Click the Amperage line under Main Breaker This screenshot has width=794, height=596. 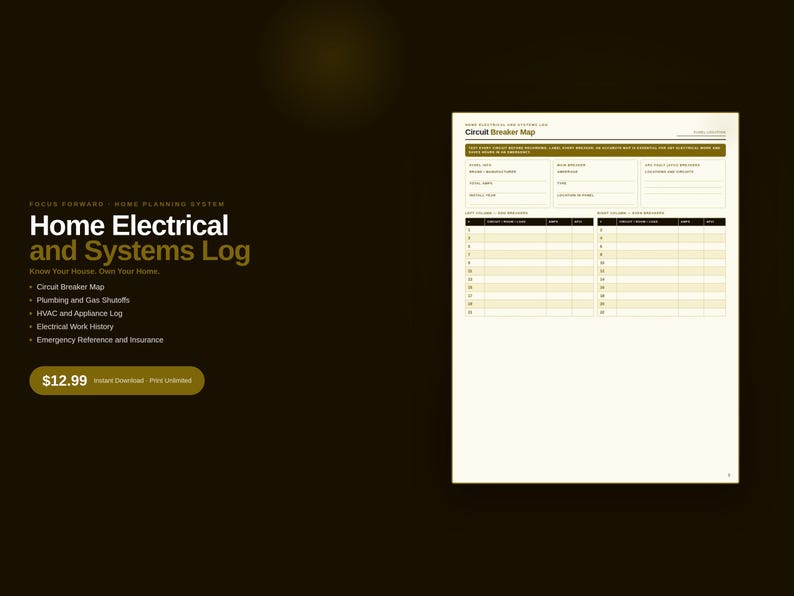[x=595, y=175]
